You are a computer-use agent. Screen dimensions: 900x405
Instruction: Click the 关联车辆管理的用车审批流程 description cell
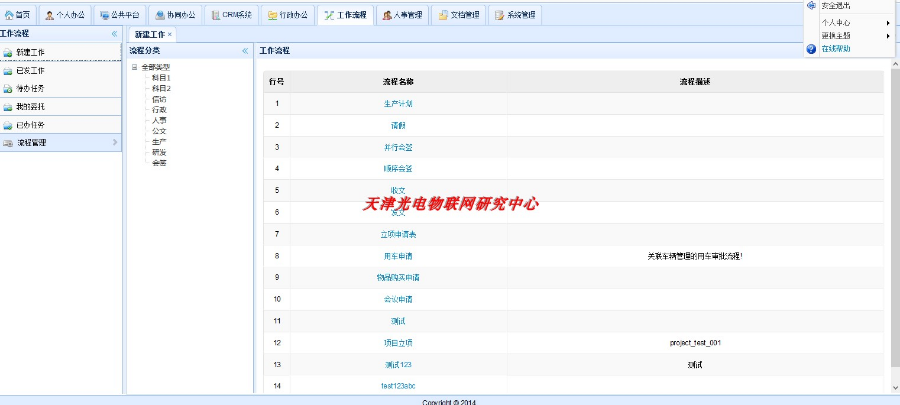pos(695,256)
